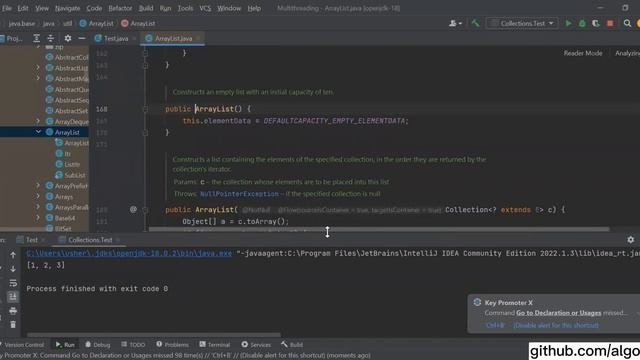Click the console horizontal scrollbar
640x360 pixels.
(153, 335)
